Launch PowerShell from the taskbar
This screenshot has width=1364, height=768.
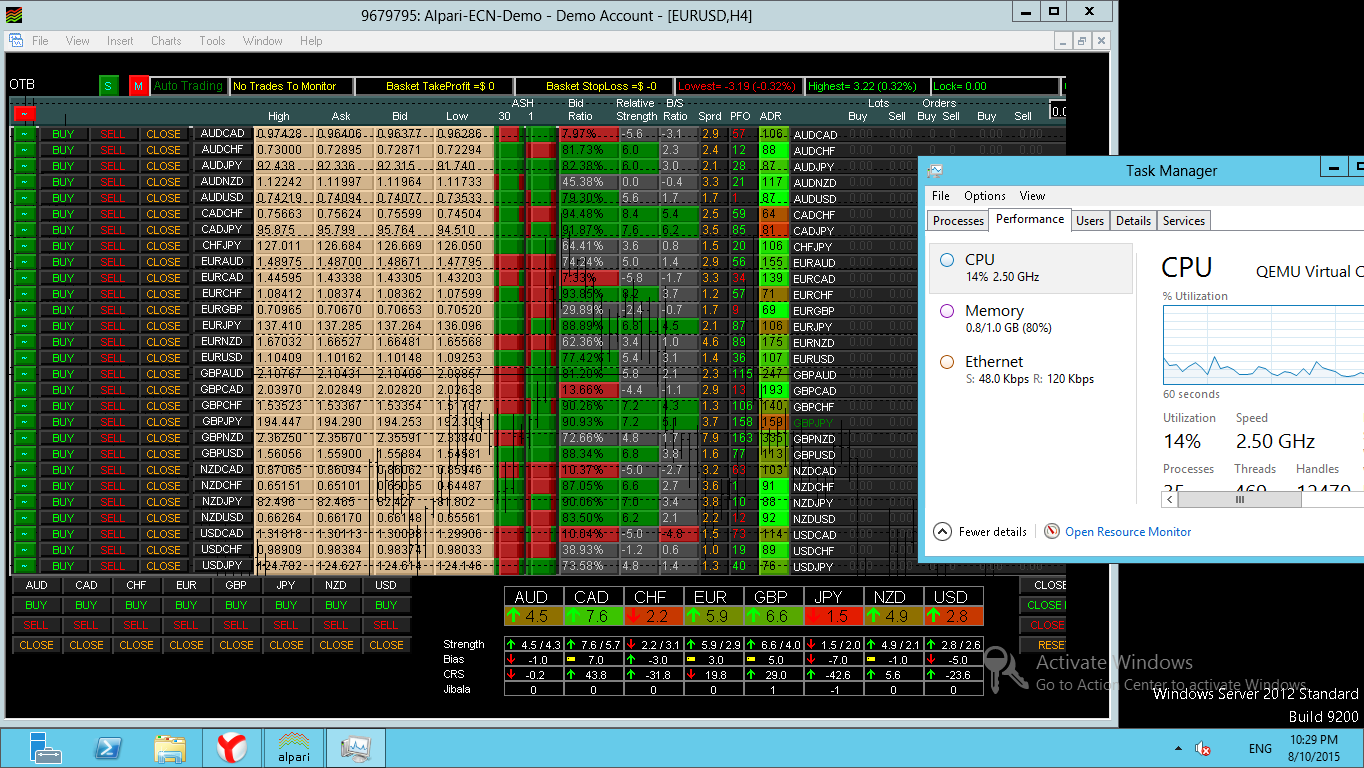click(x=108, y=748)
